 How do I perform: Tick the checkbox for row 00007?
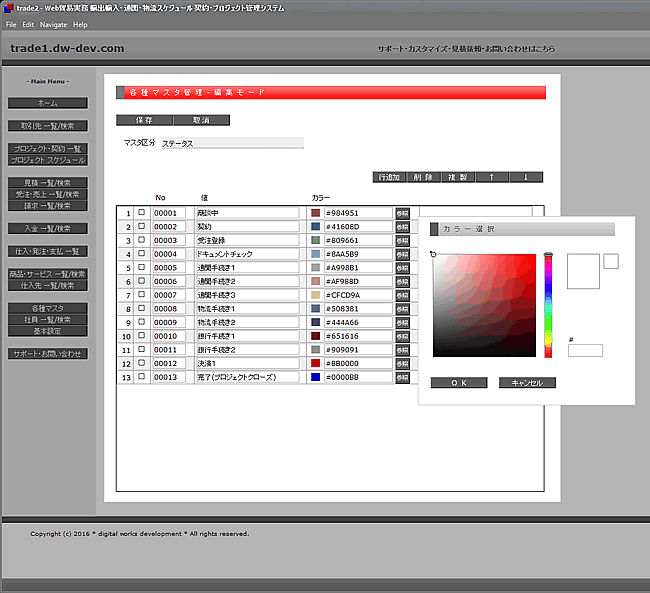tap(141, 294)
